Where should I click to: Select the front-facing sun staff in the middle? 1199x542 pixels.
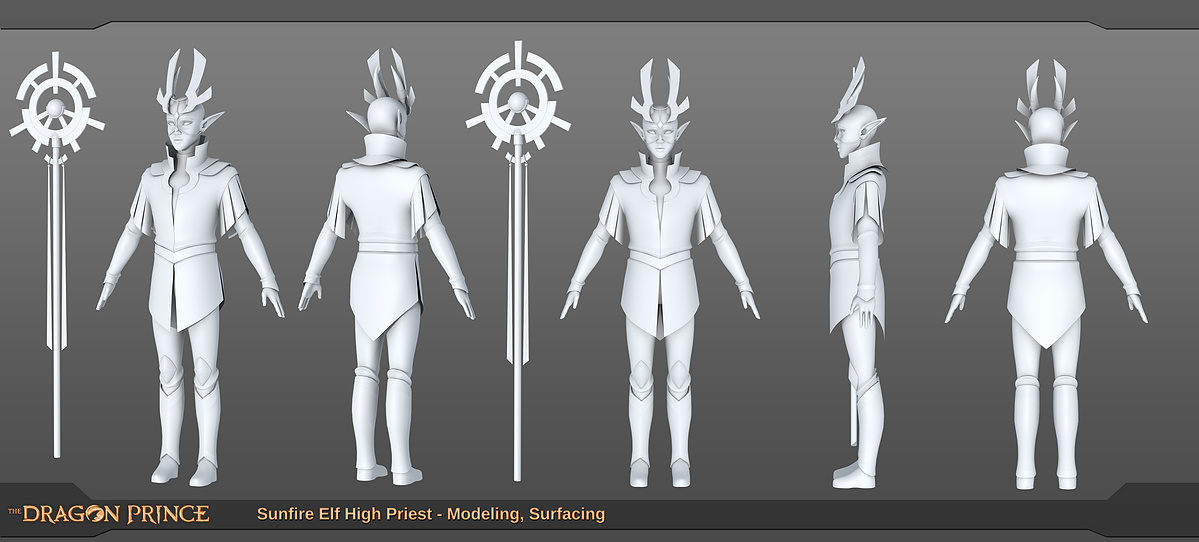518,261
